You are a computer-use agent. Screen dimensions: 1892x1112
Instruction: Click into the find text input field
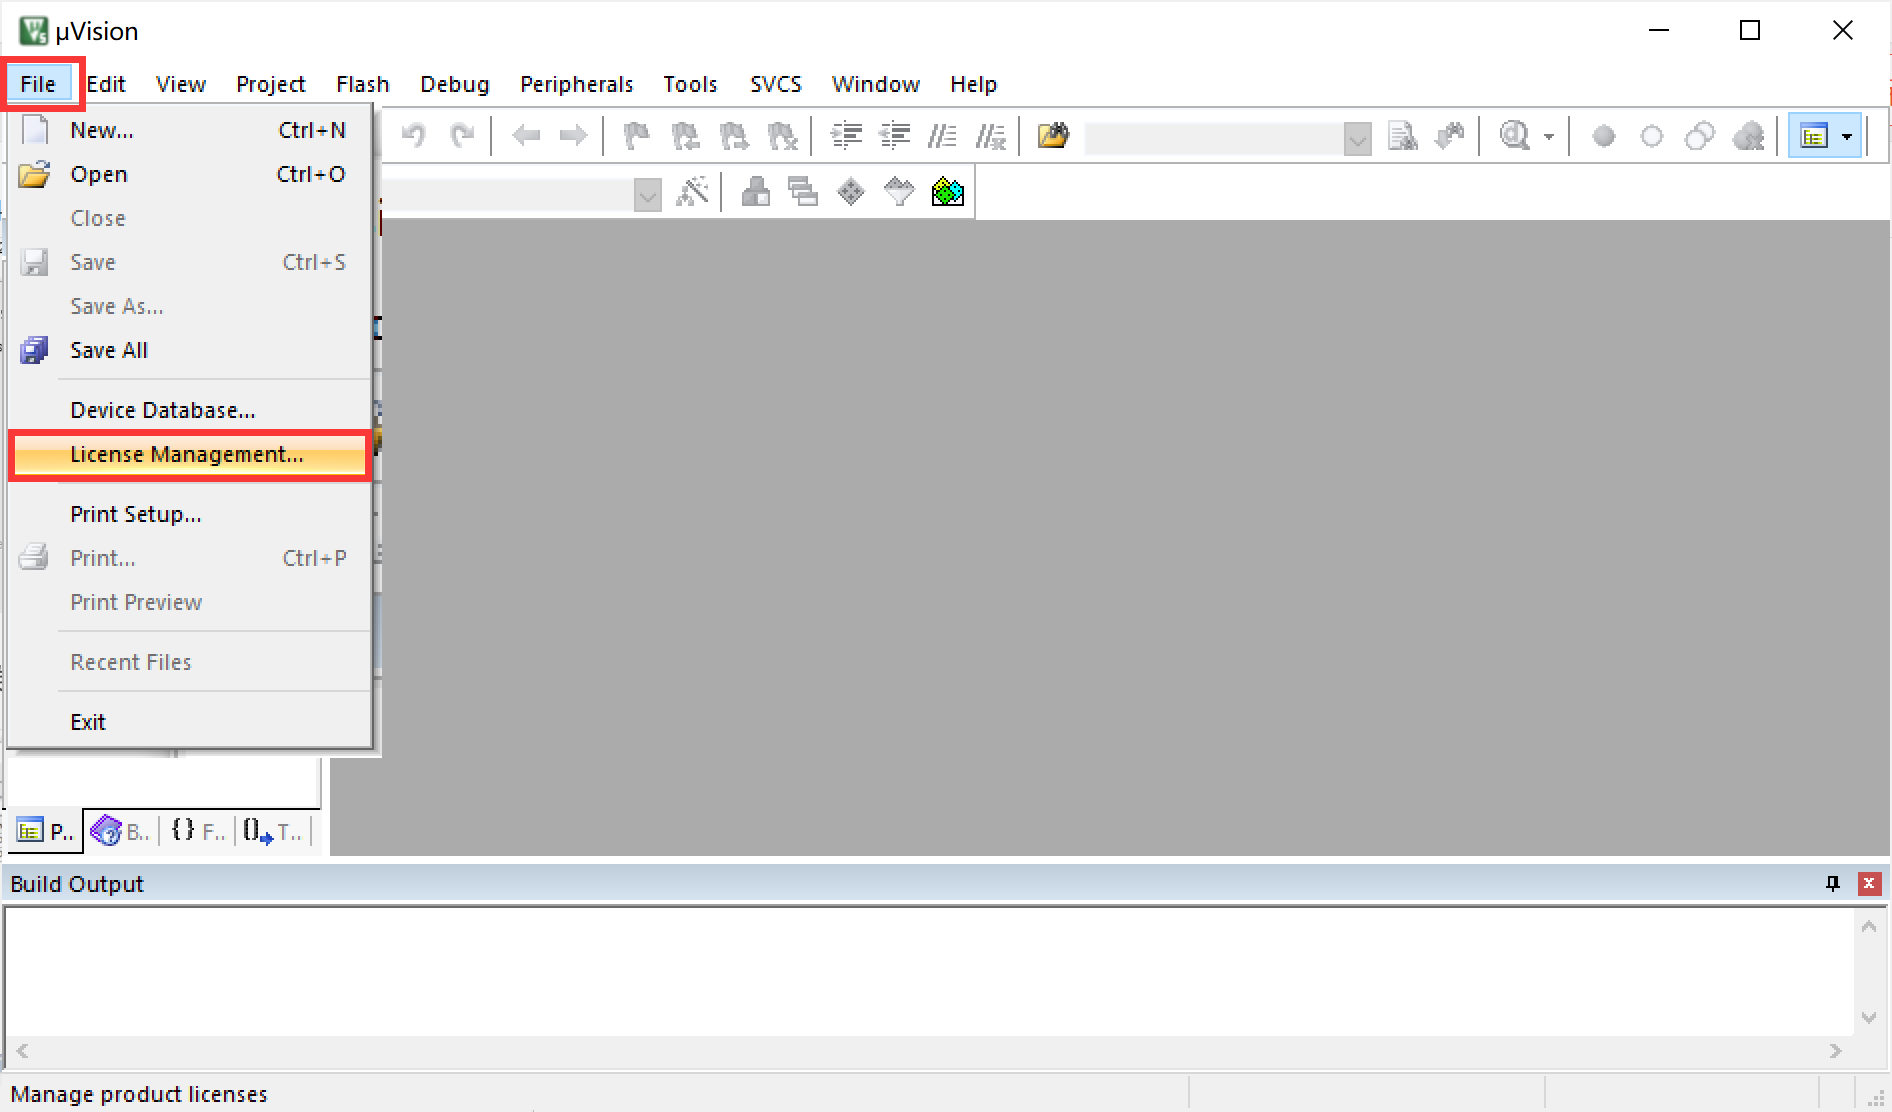point(1214,138)
